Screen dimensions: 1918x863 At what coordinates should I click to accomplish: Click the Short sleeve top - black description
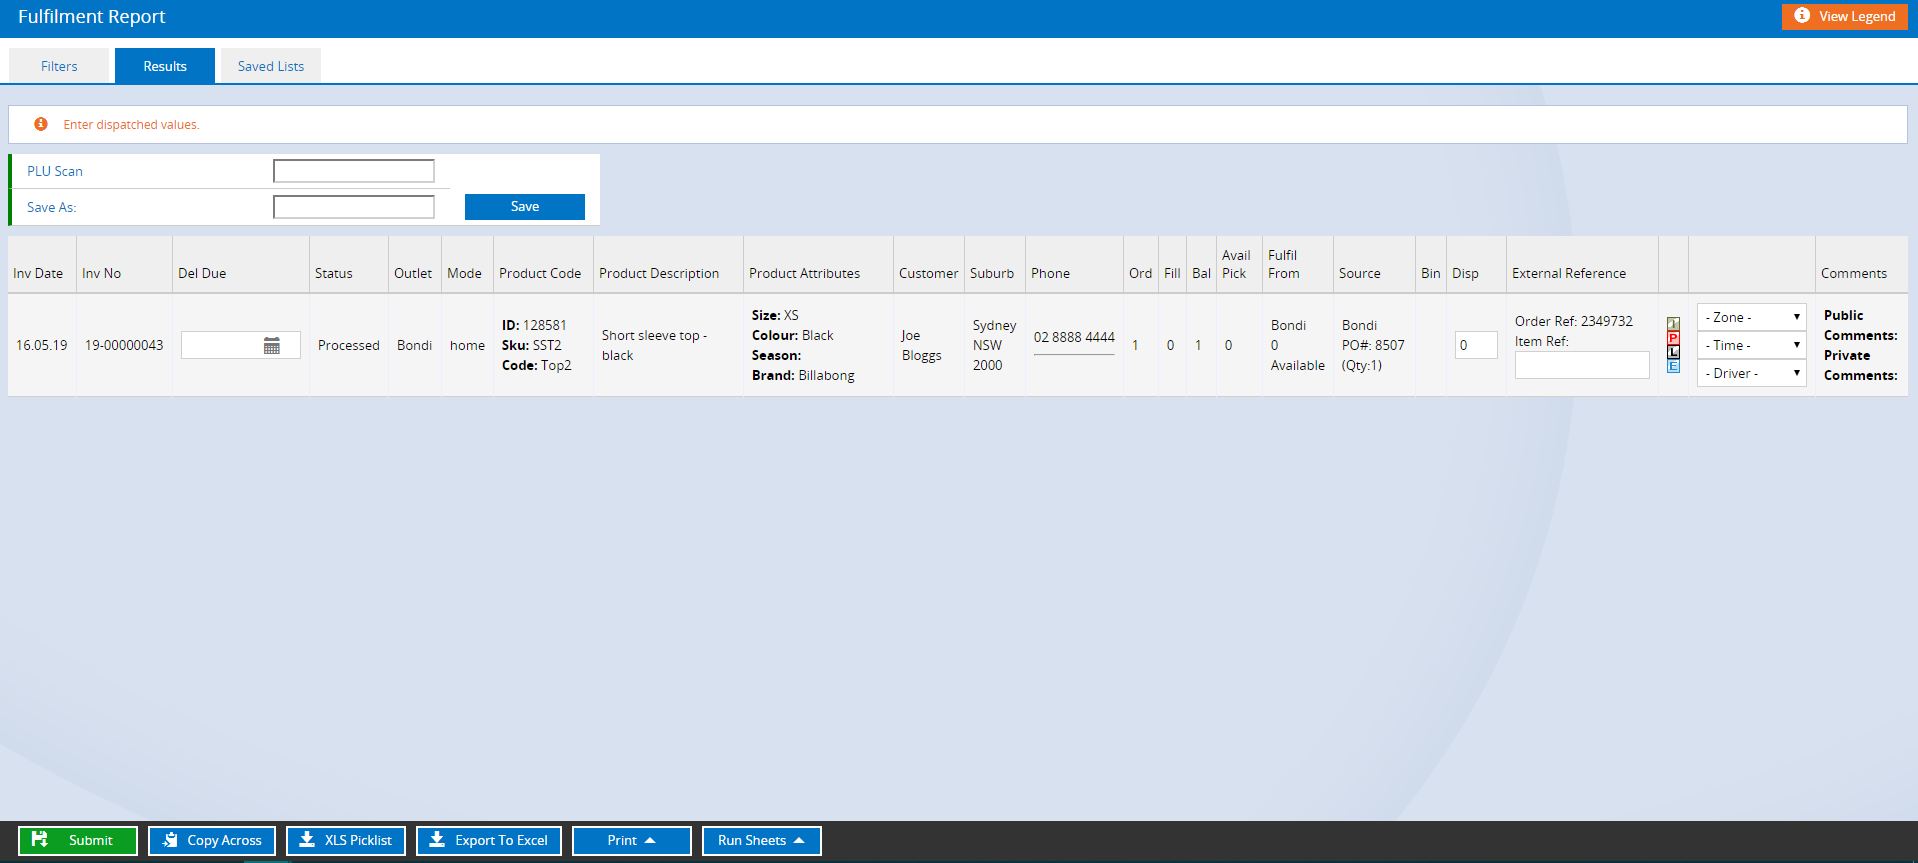click(654, 345)
